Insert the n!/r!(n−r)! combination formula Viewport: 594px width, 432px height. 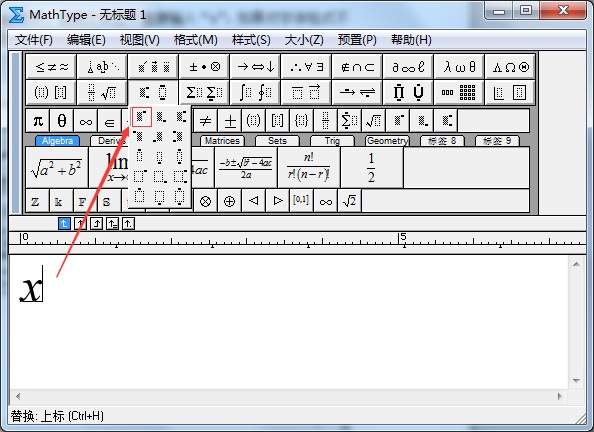309,167
